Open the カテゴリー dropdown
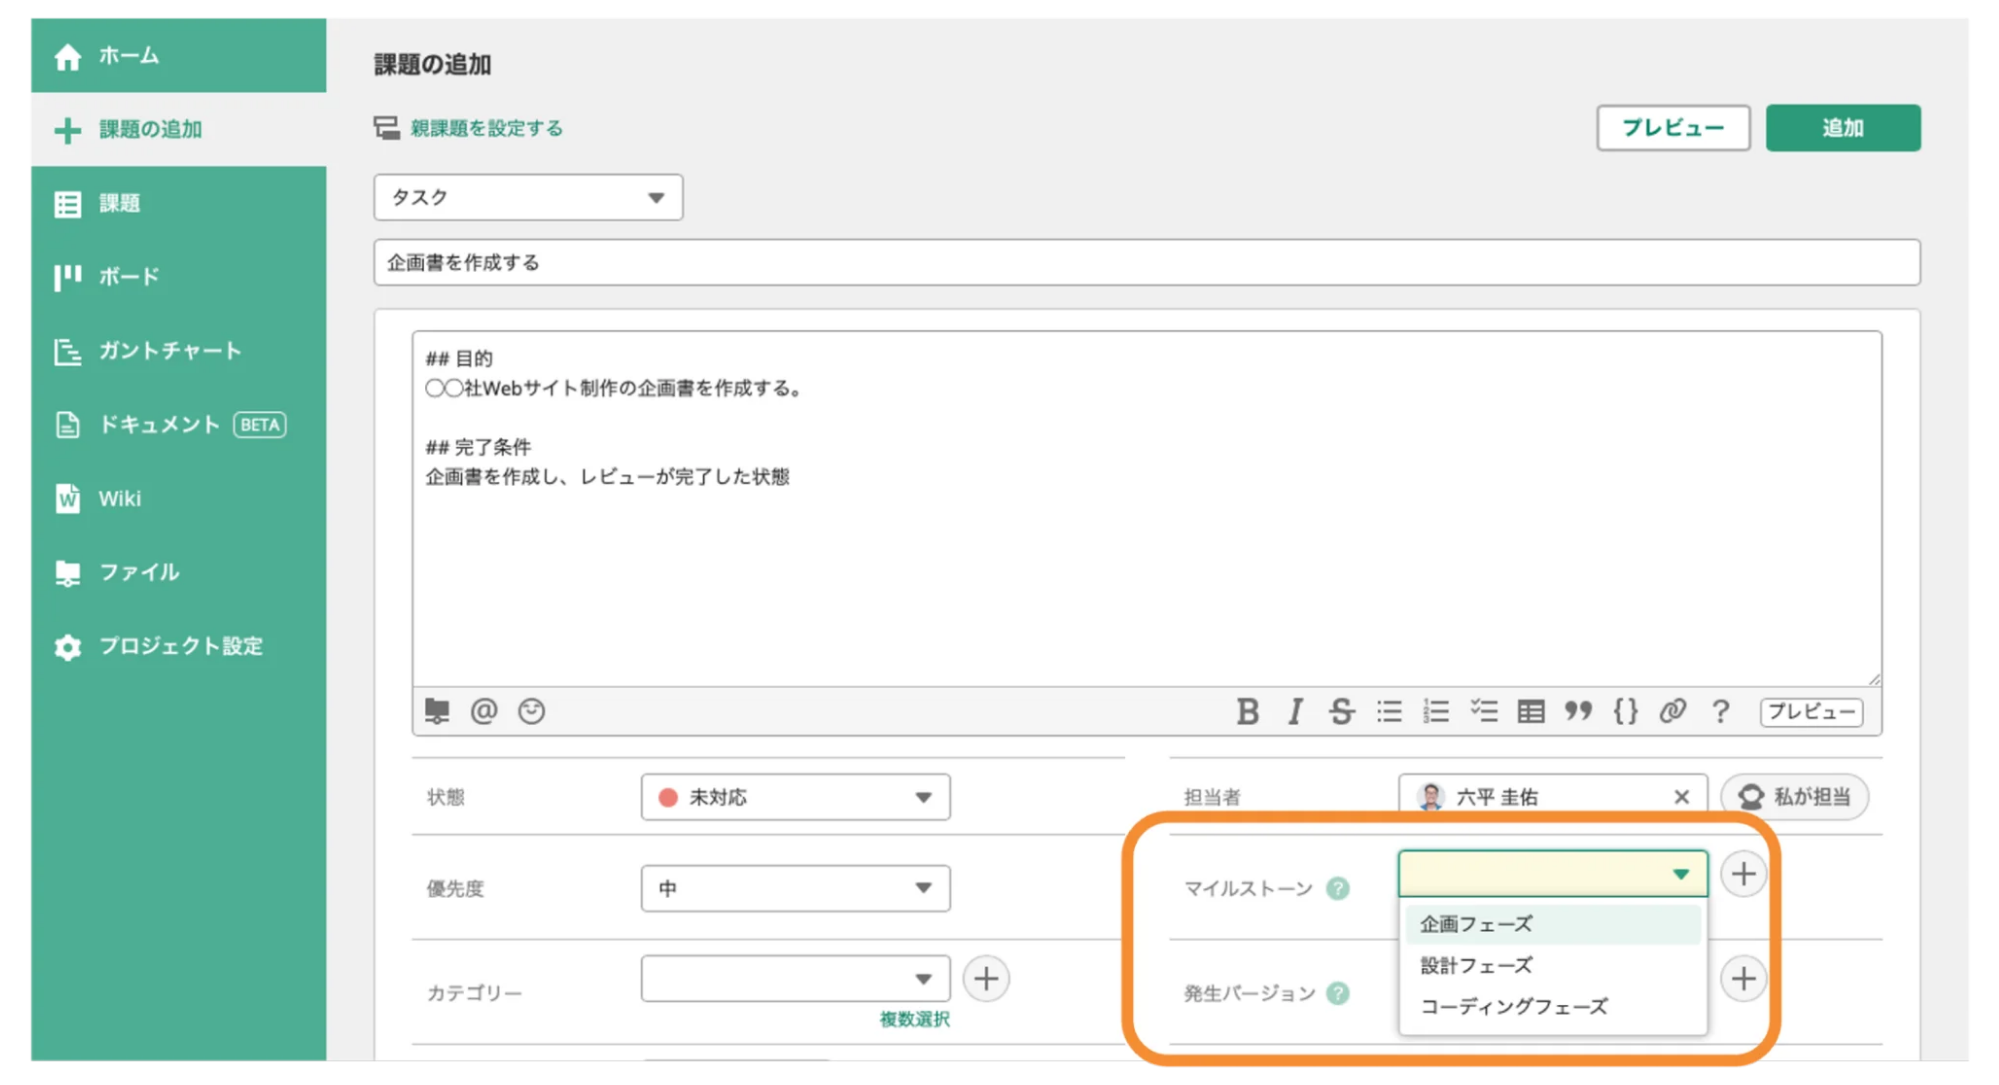1999x1085 pixels. click(795, 978)
